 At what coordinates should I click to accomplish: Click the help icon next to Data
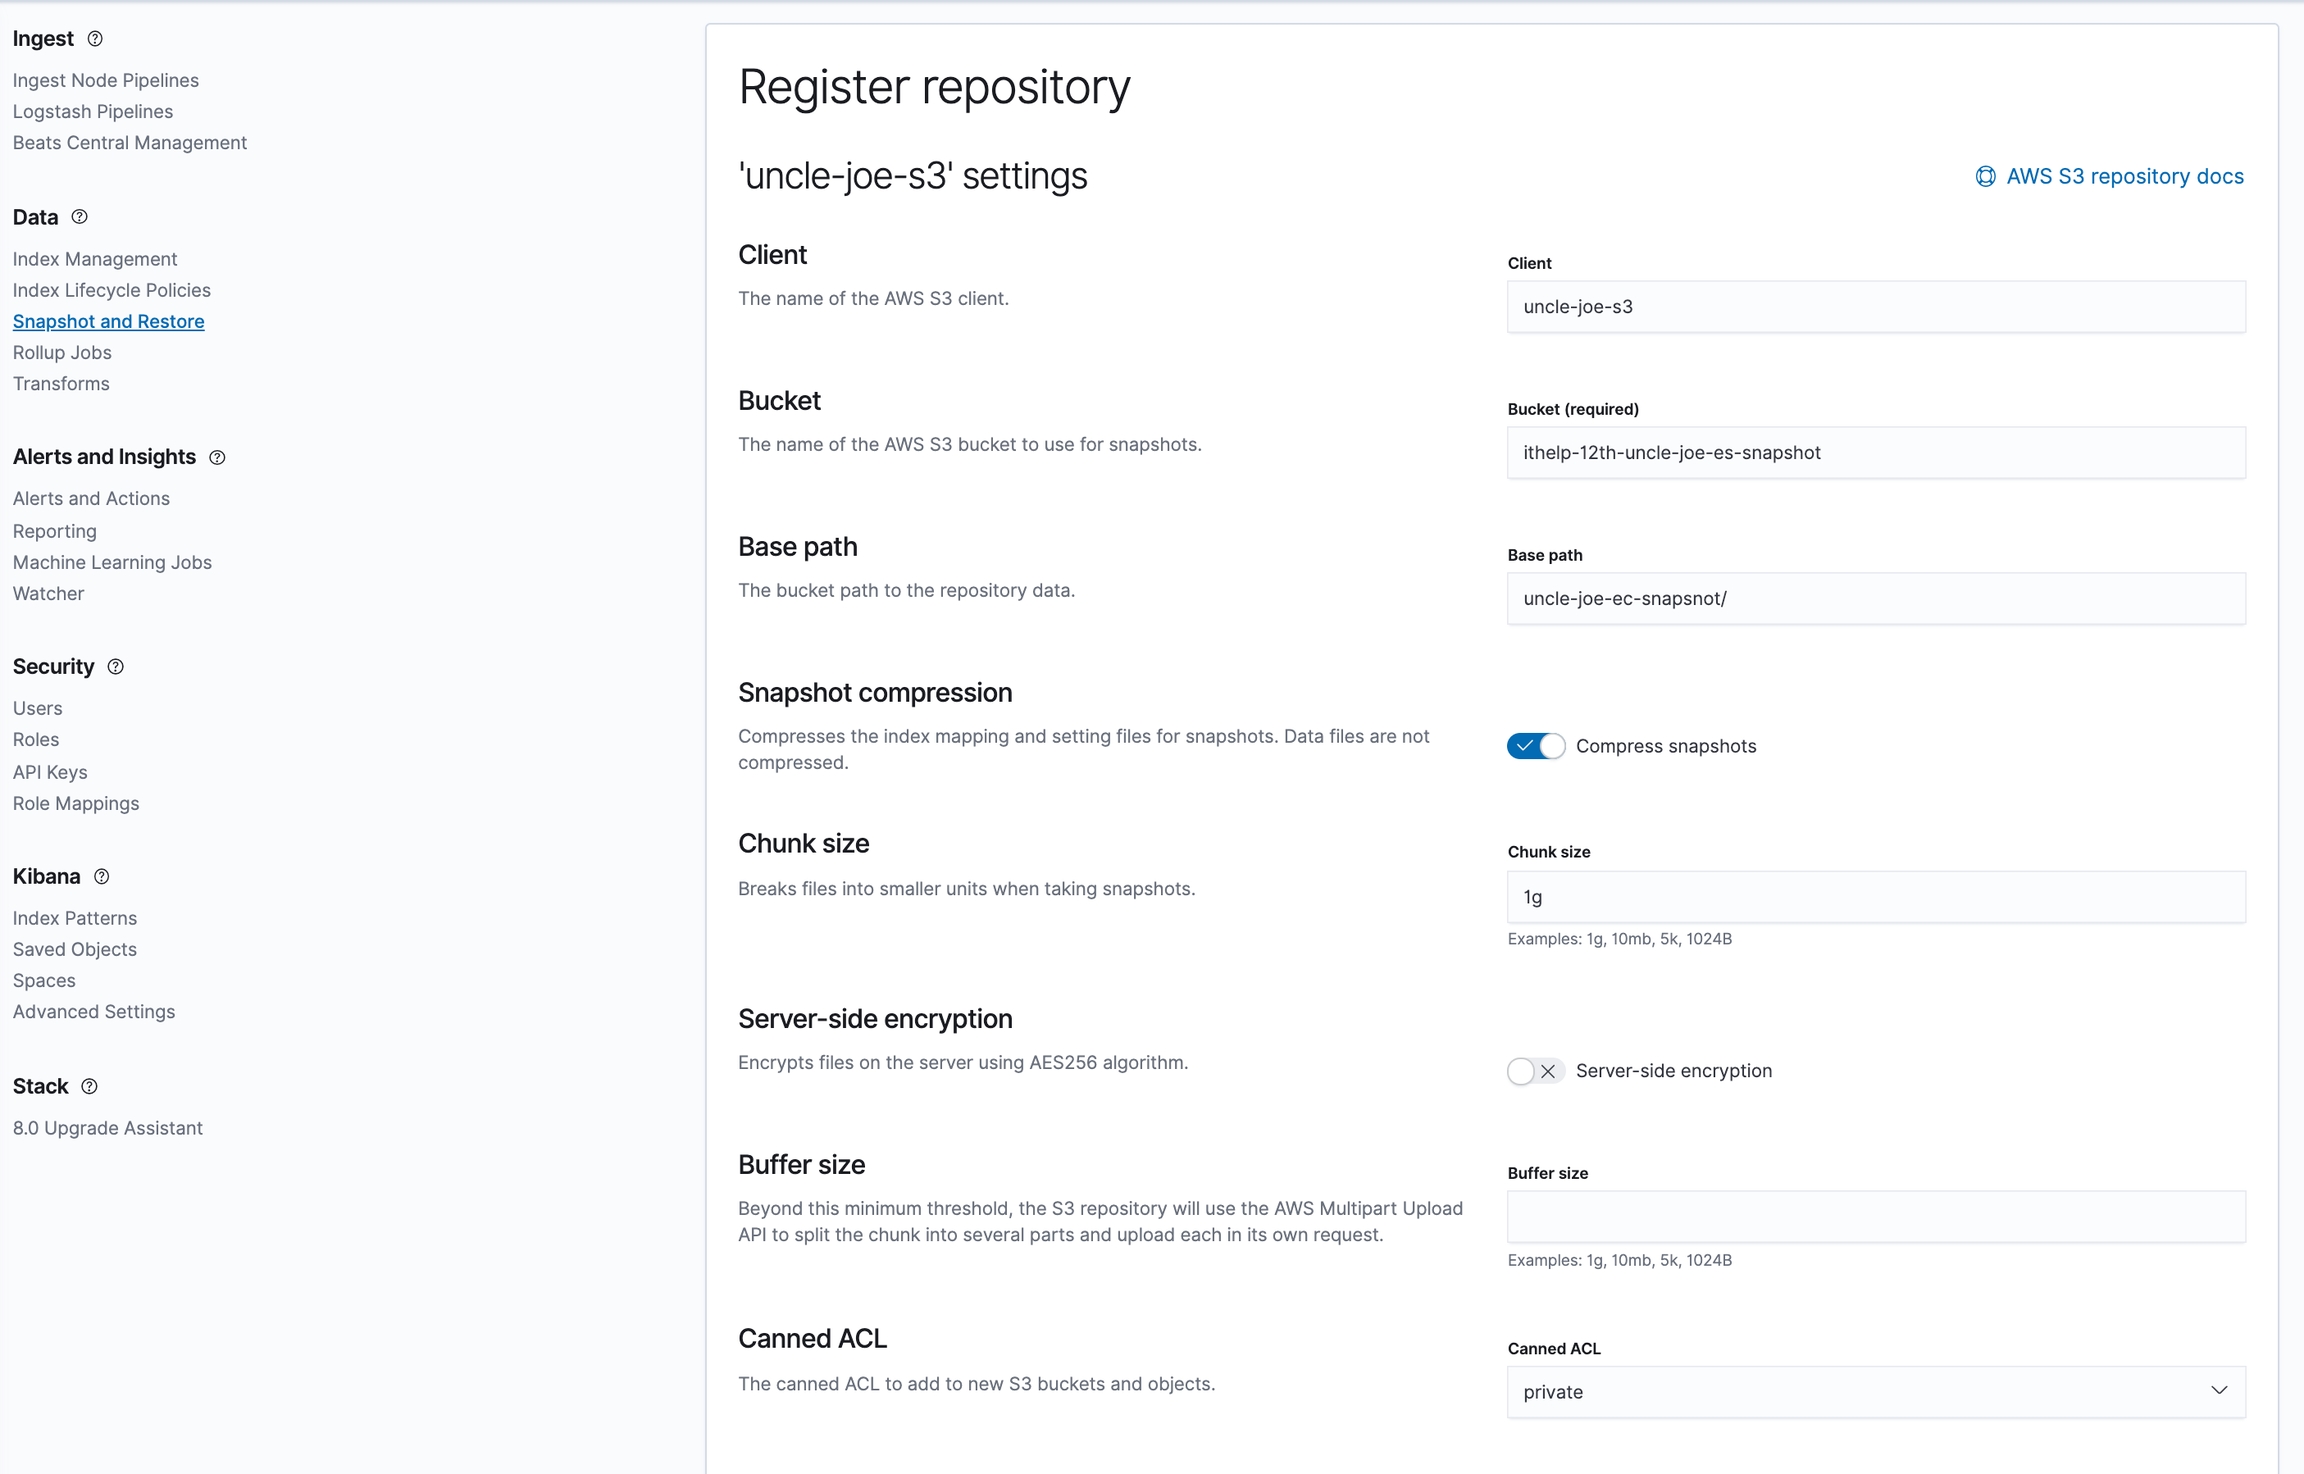click(x=80, y=217)
